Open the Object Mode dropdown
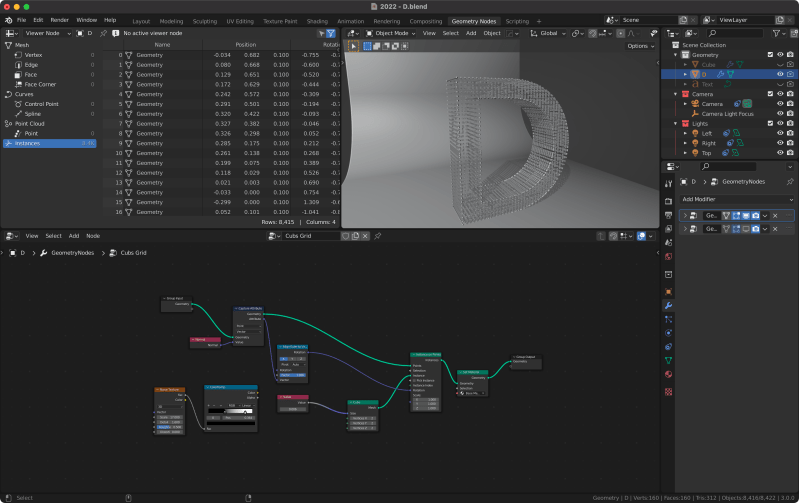799x503 pixels. [x=390, y=33]
